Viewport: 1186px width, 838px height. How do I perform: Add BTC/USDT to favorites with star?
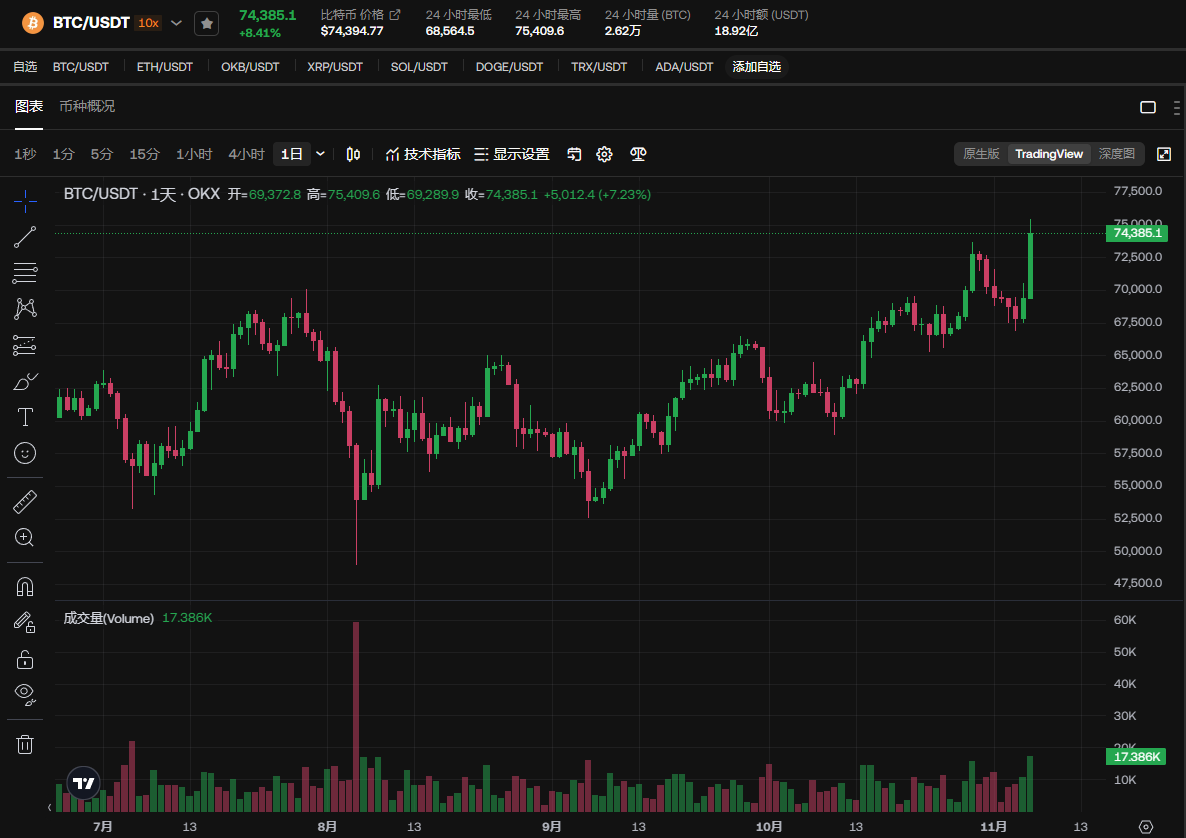tap(206, 23)
